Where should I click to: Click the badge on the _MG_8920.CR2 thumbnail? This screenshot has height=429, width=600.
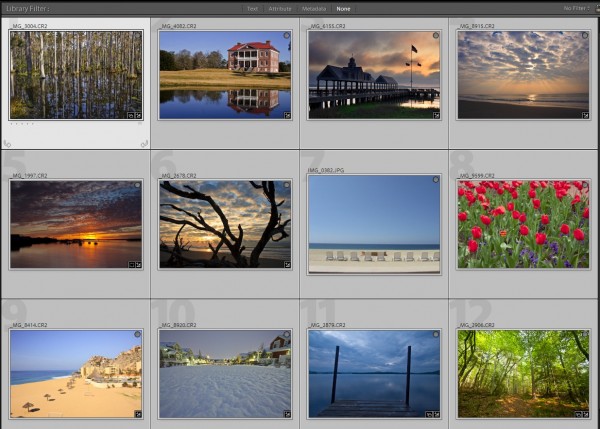(x=286, y=413)
